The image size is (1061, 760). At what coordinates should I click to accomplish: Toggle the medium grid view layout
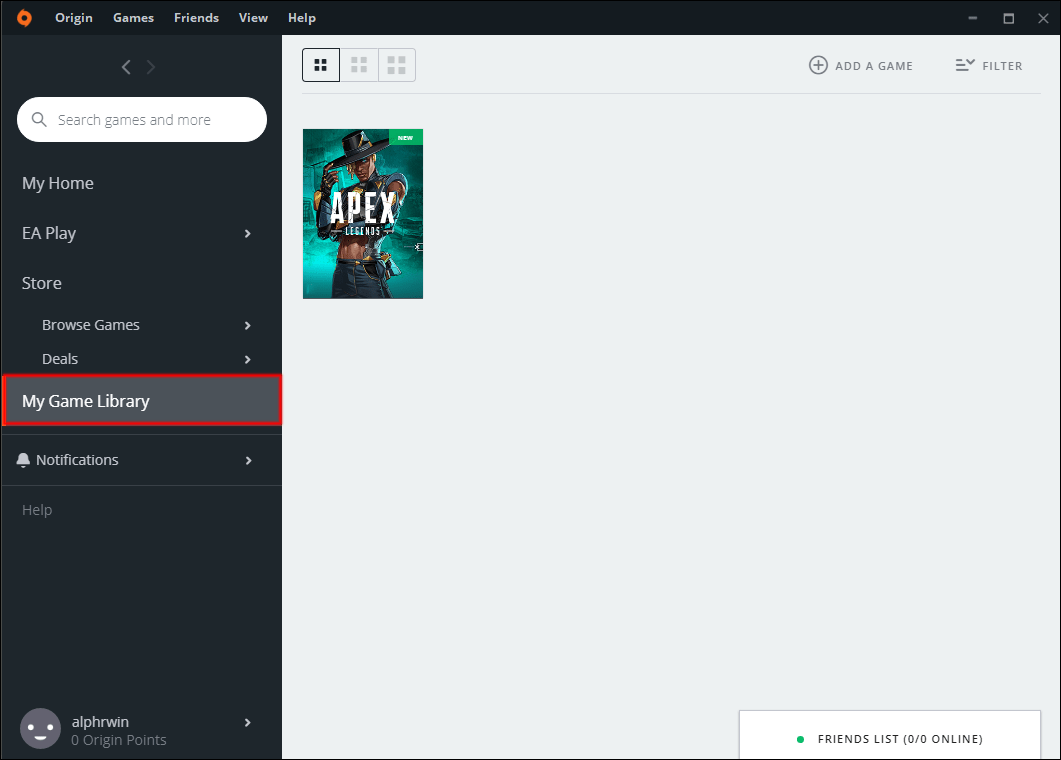pyautogui.click(x=359, y=64)
